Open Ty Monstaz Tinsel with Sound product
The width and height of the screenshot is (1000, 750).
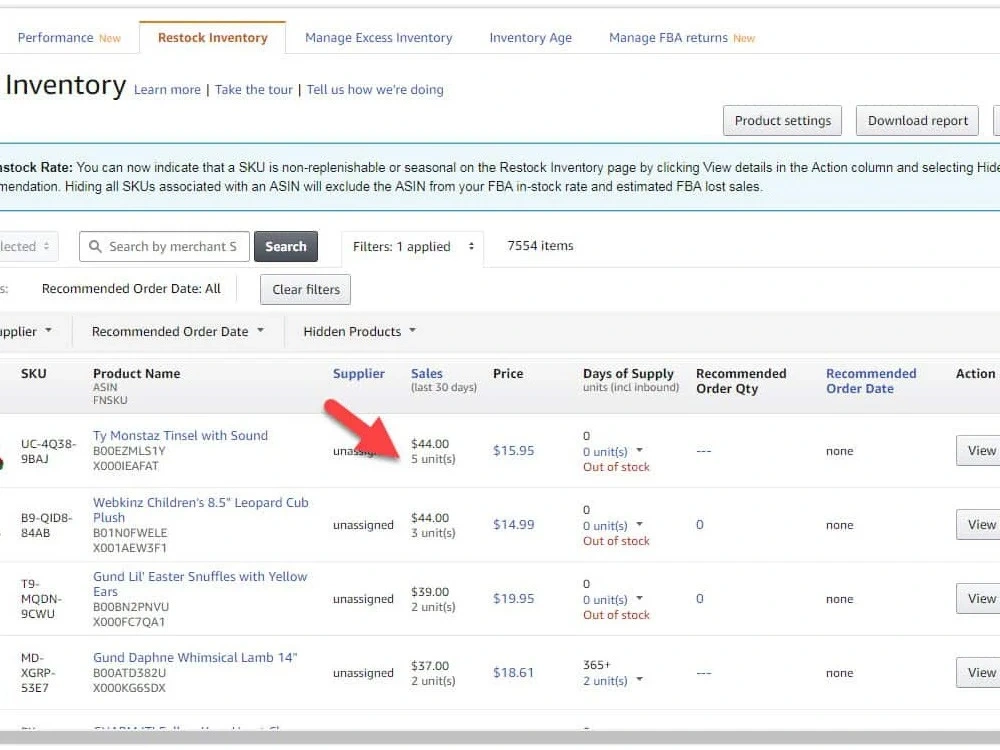pos(180,436)
